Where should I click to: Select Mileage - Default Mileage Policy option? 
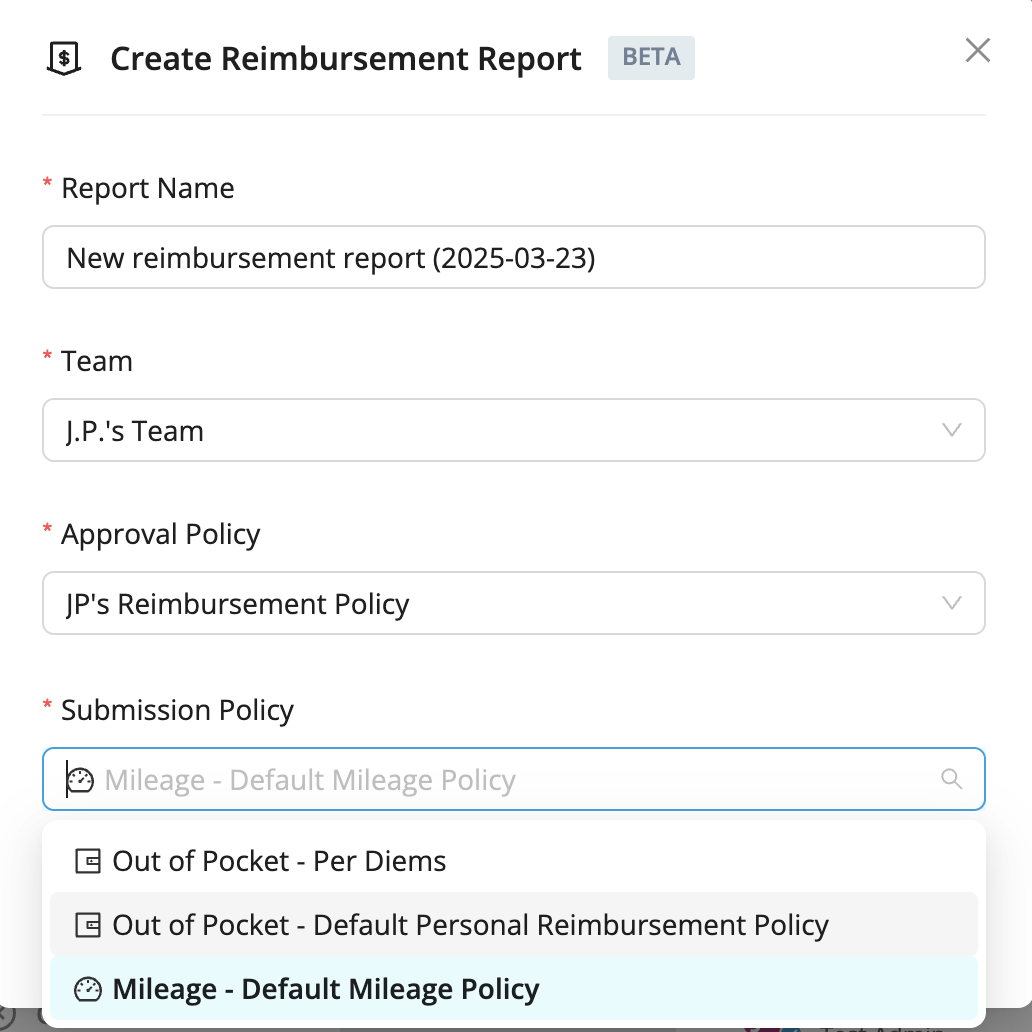513,989
